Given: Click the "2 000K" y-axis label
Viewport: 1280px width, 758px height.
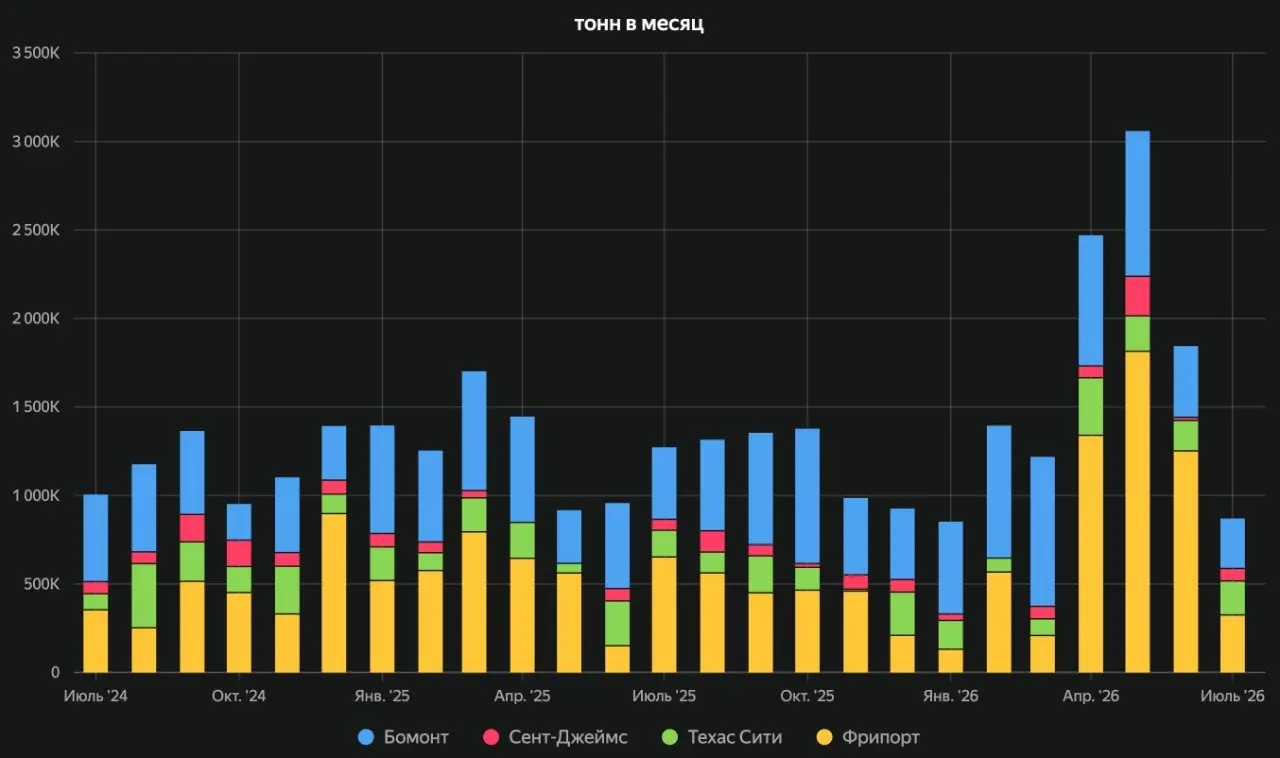Looking at the screenshot, I should (x=36, y=318).
